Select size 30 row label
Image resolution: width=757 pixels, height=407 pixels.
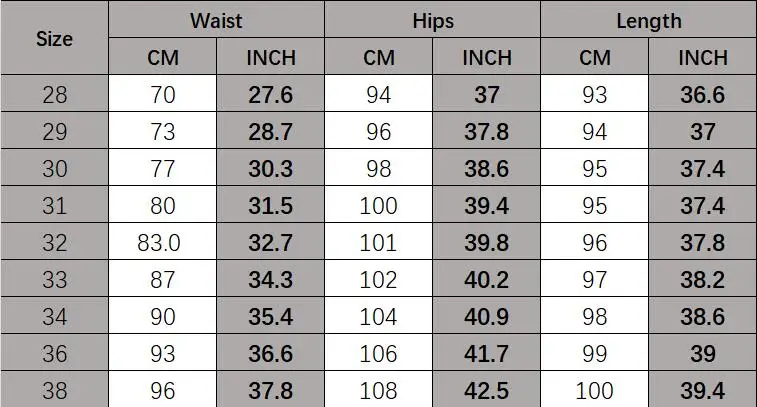coord(55,168)
